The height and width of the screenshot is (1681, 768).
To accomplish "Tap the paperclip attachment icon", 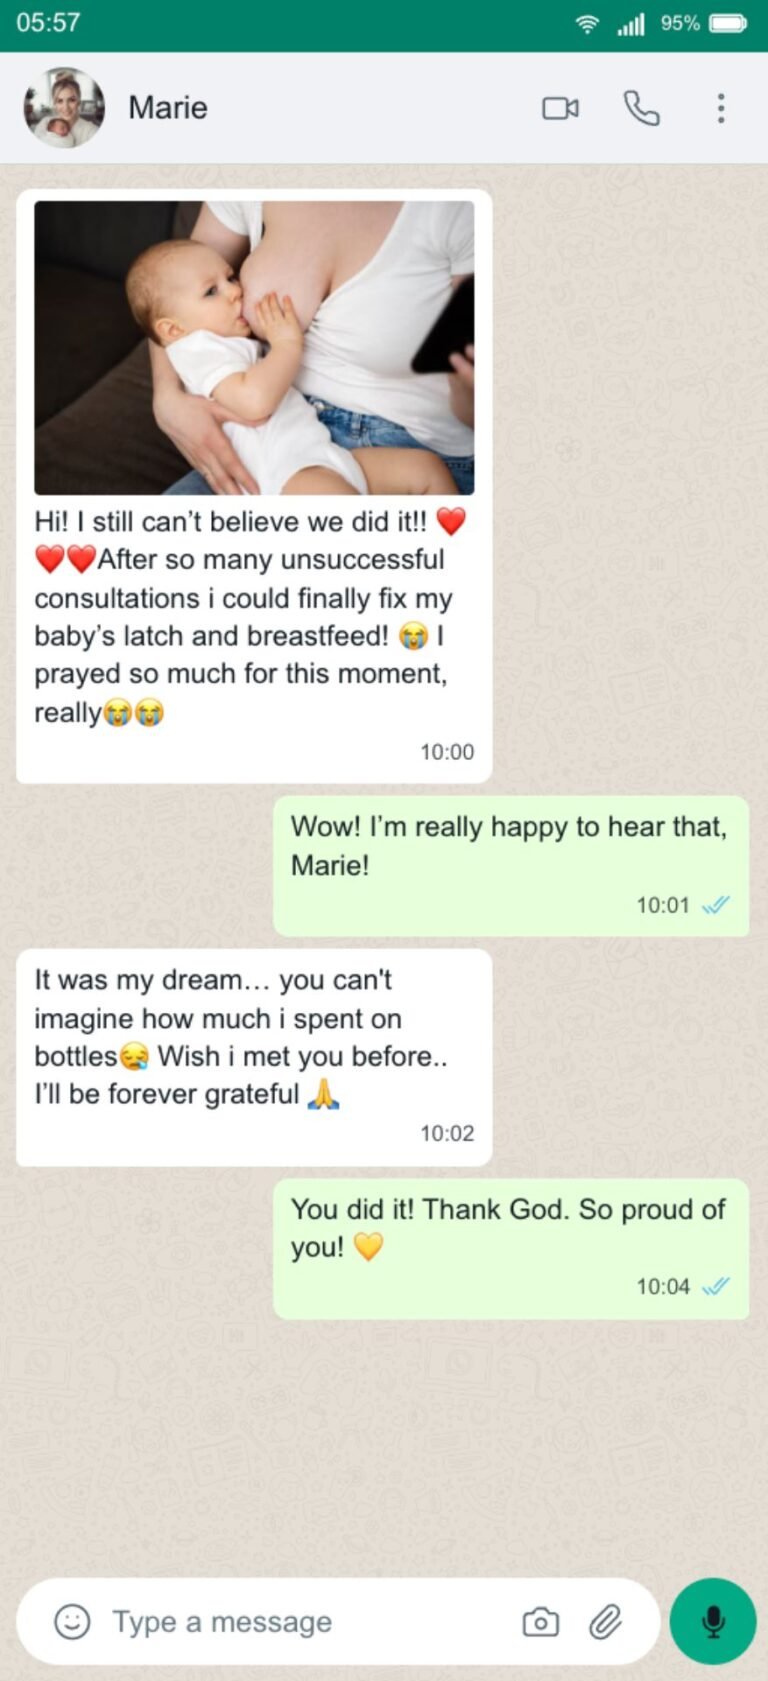I will click(605, 1621).
